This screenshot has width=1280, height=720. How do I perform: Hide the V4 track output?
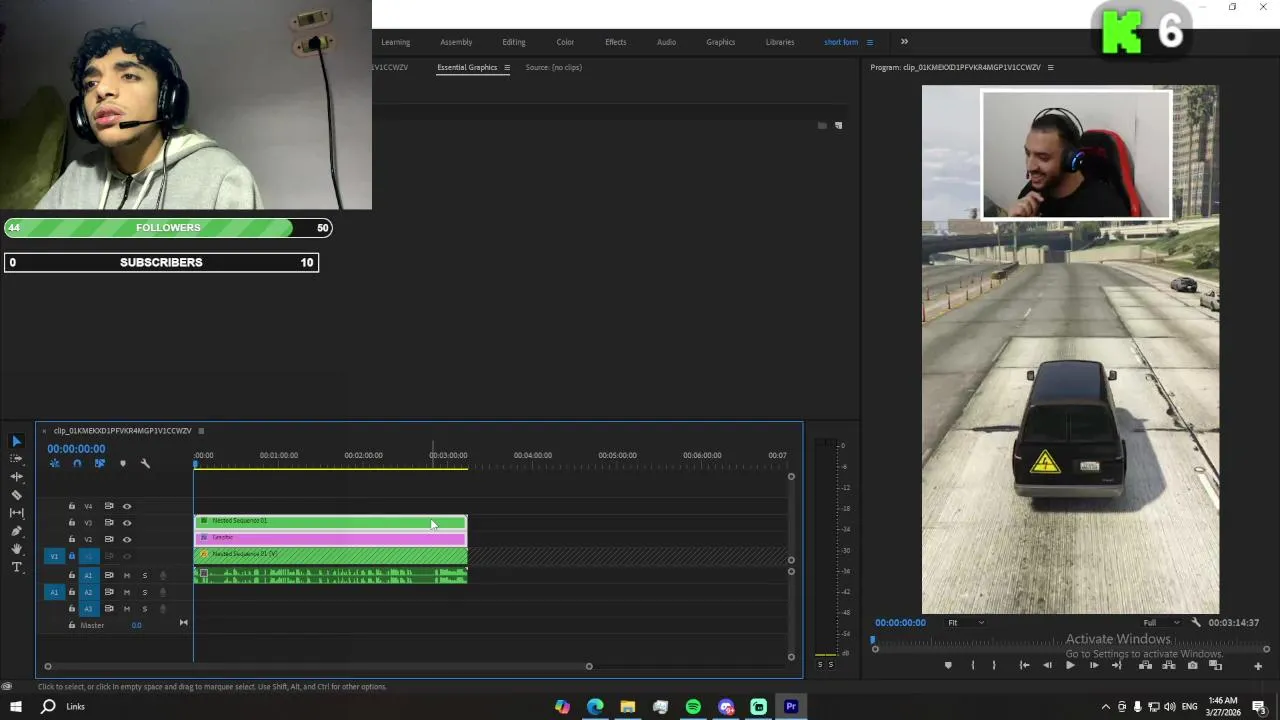click(x=127, y=506)
